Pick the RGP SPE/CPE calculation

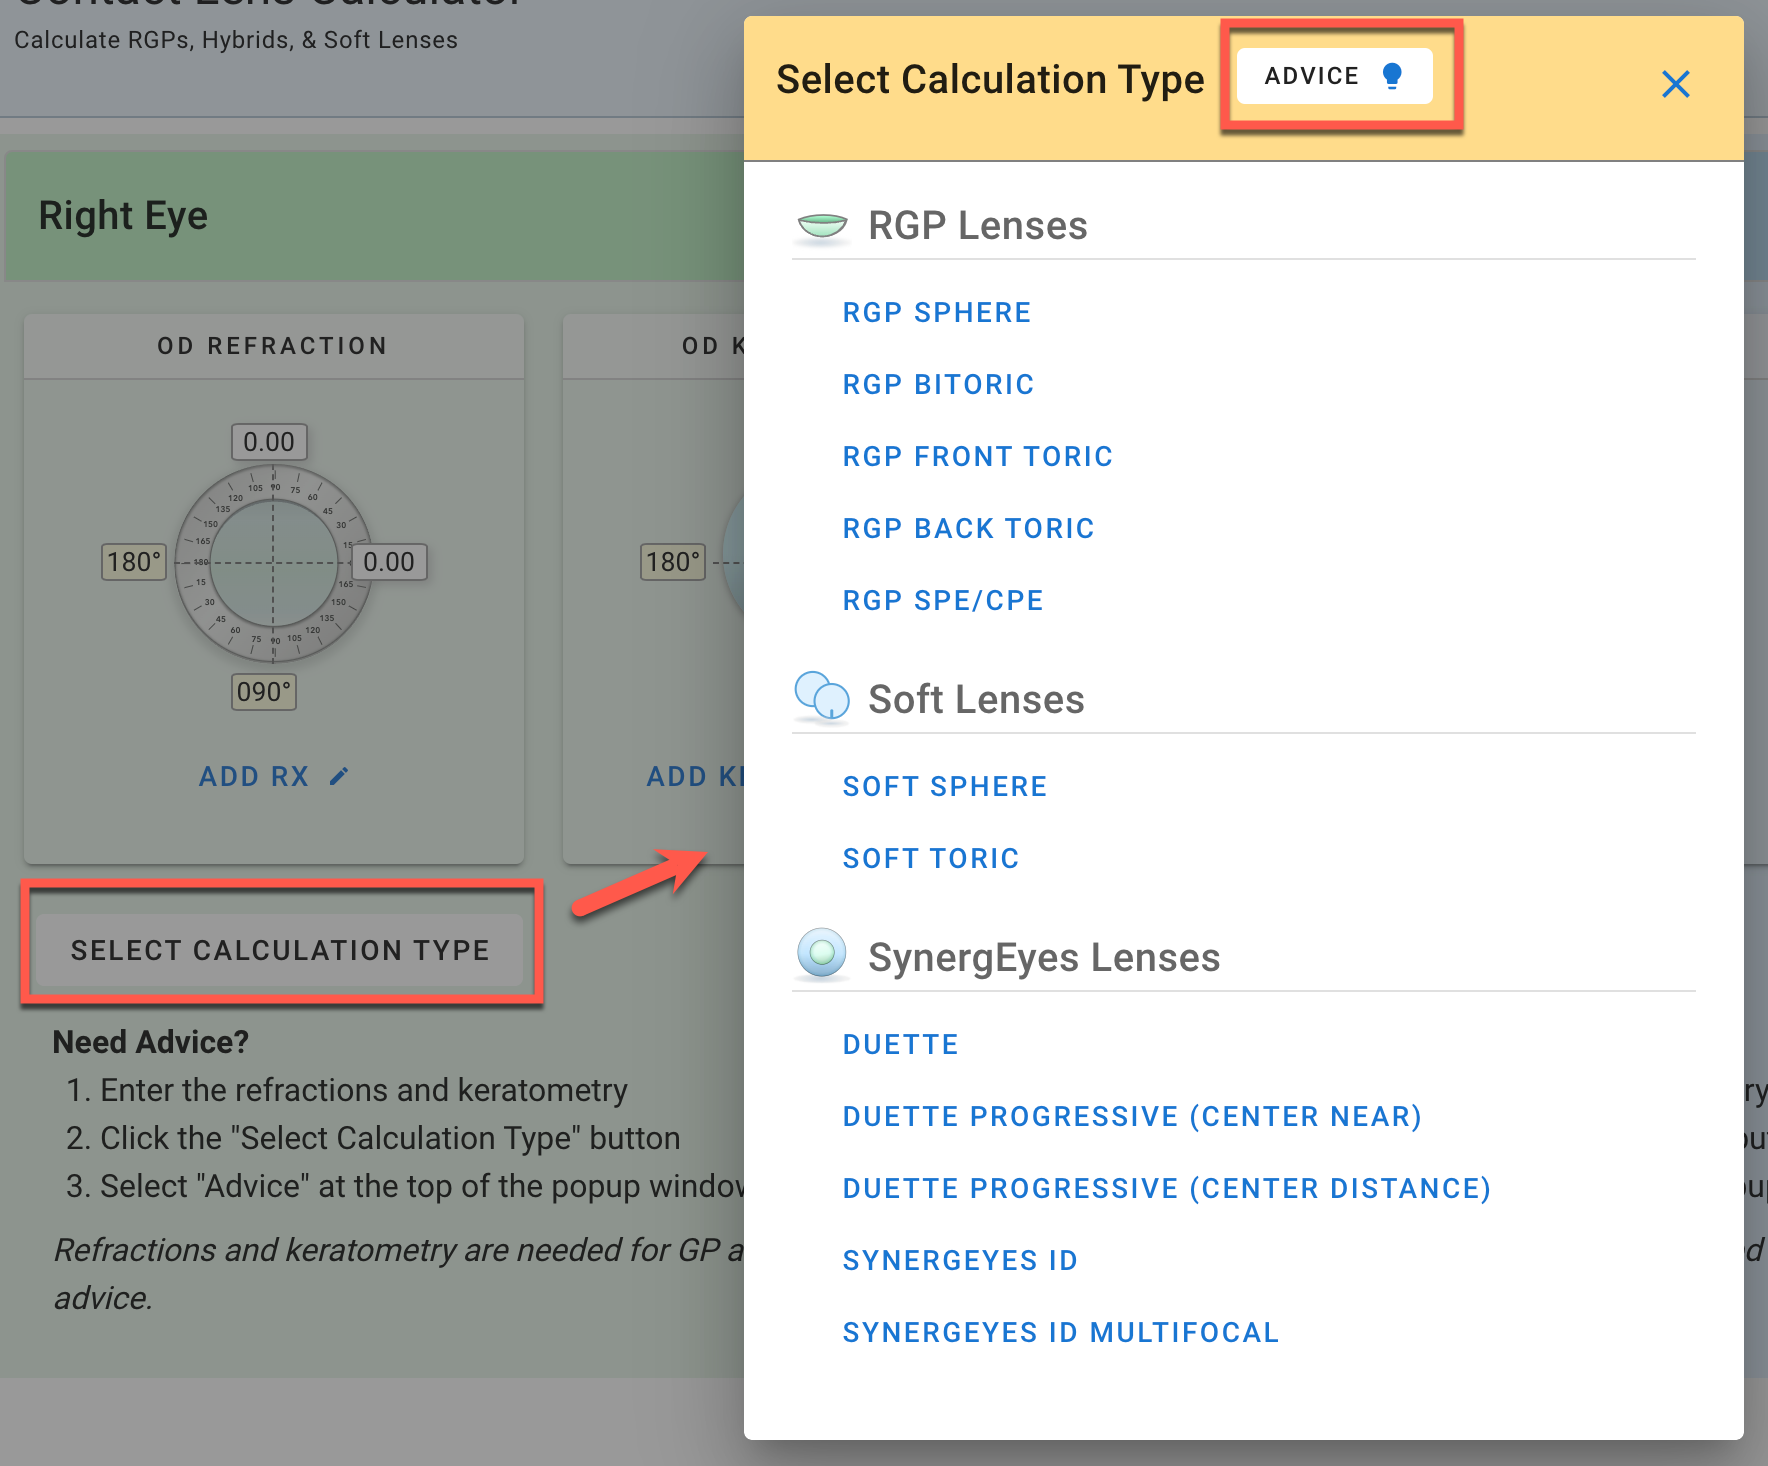coord(942,601)
